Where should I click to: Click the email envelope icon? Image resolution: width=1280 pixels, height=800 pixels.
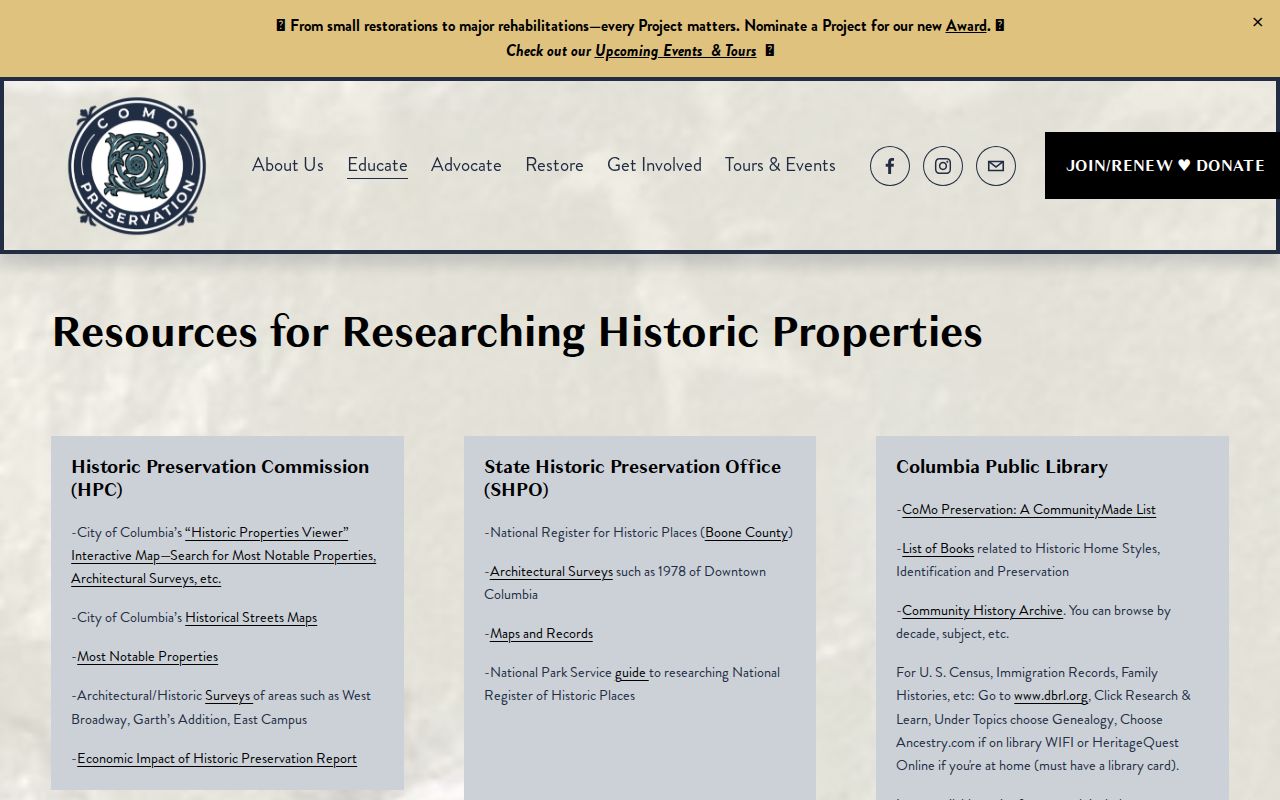[996, 166]
